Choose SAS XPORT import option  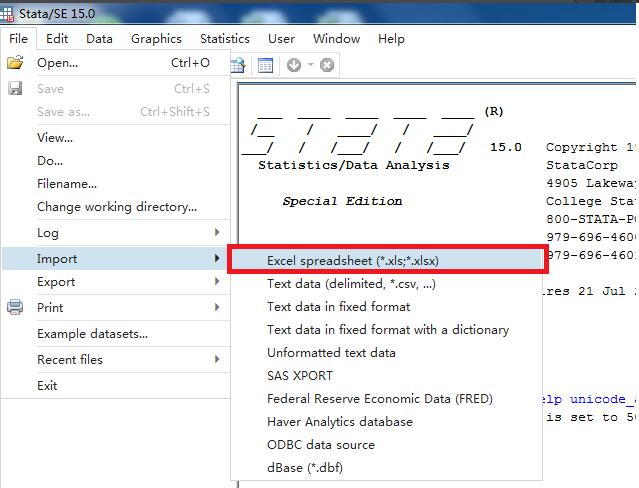click(386, 375)
